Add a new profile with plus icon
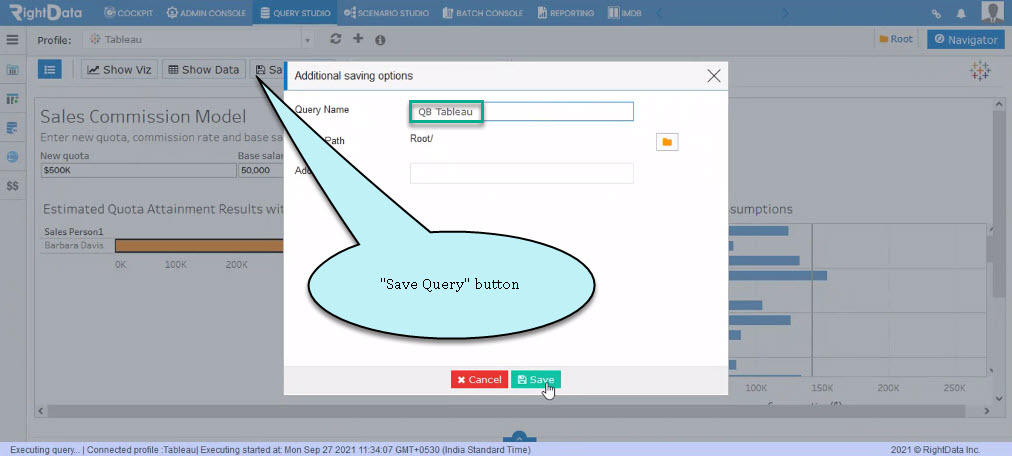The width and height of the screenshot is (1012, 456). (x=358, y=39)
